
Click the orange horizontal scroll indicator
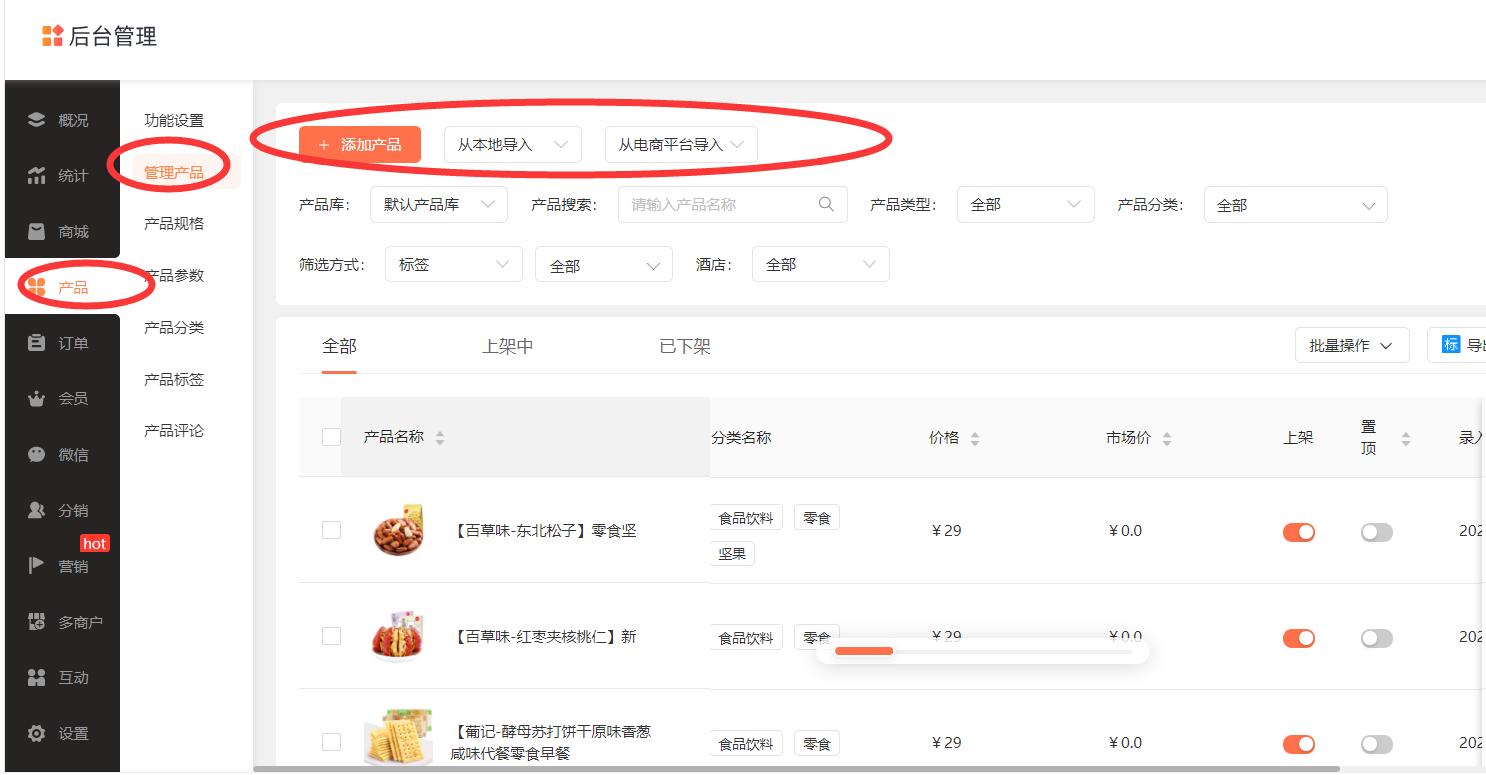point(864,651)
